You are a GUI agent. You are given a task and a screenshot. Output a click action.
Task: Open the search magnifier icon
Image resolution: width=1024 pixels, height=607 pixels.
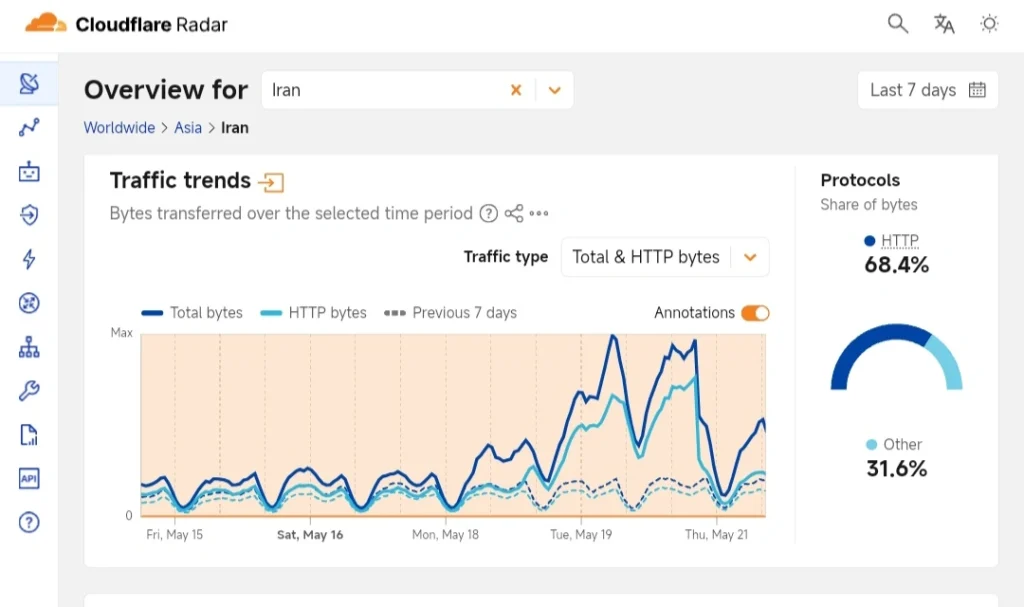tap(898, 24)
